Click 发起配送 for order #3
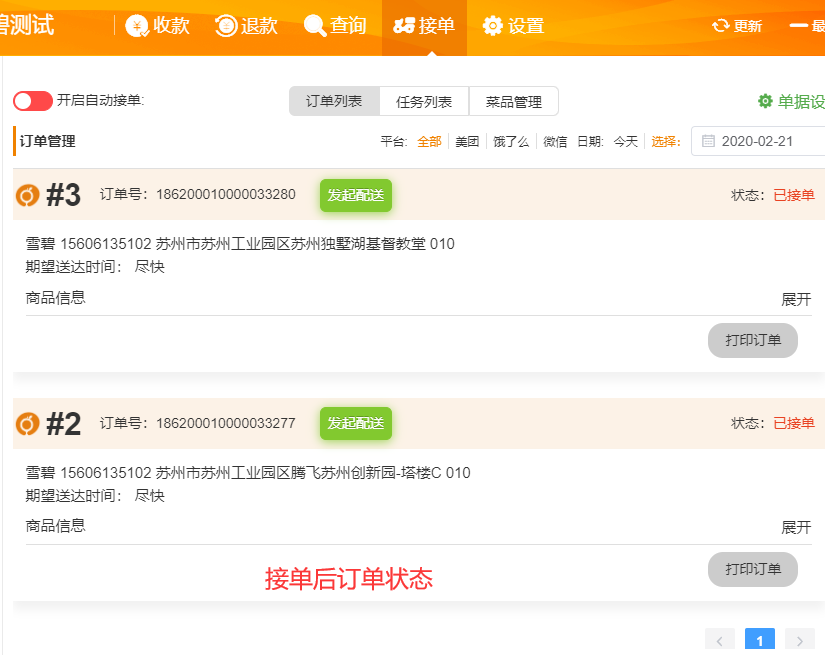Screen dimensions: 825x655 (x=356, y=196)
